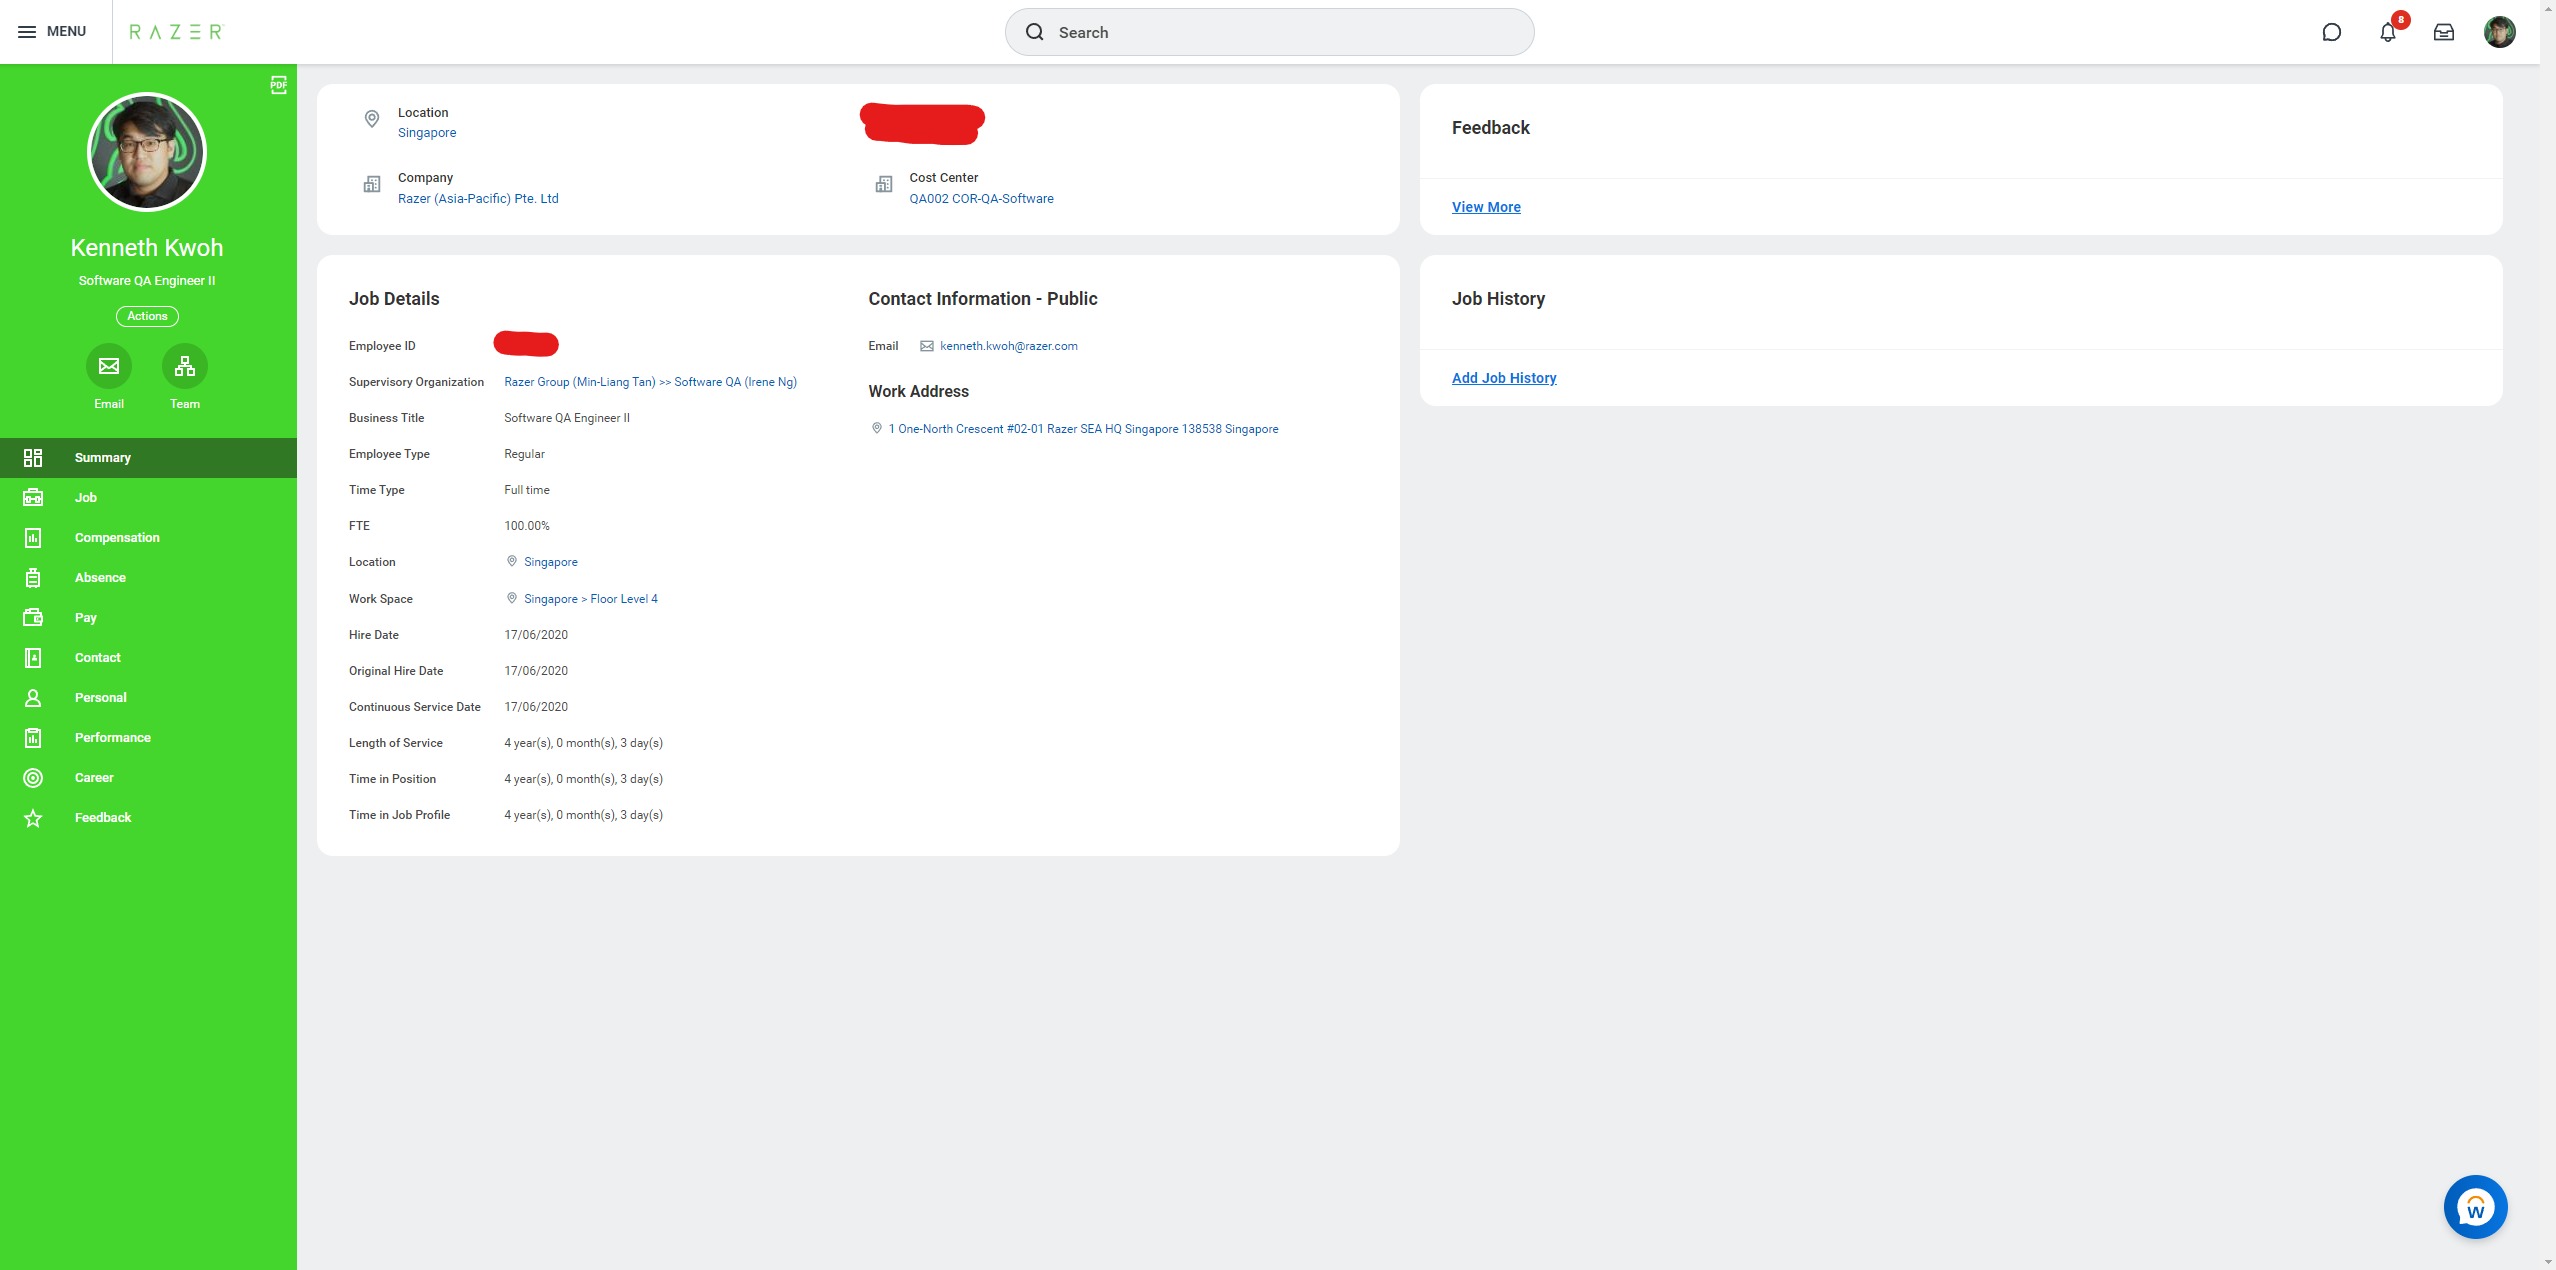Open the floating Workday assistant button

tap(2475, 1207)
